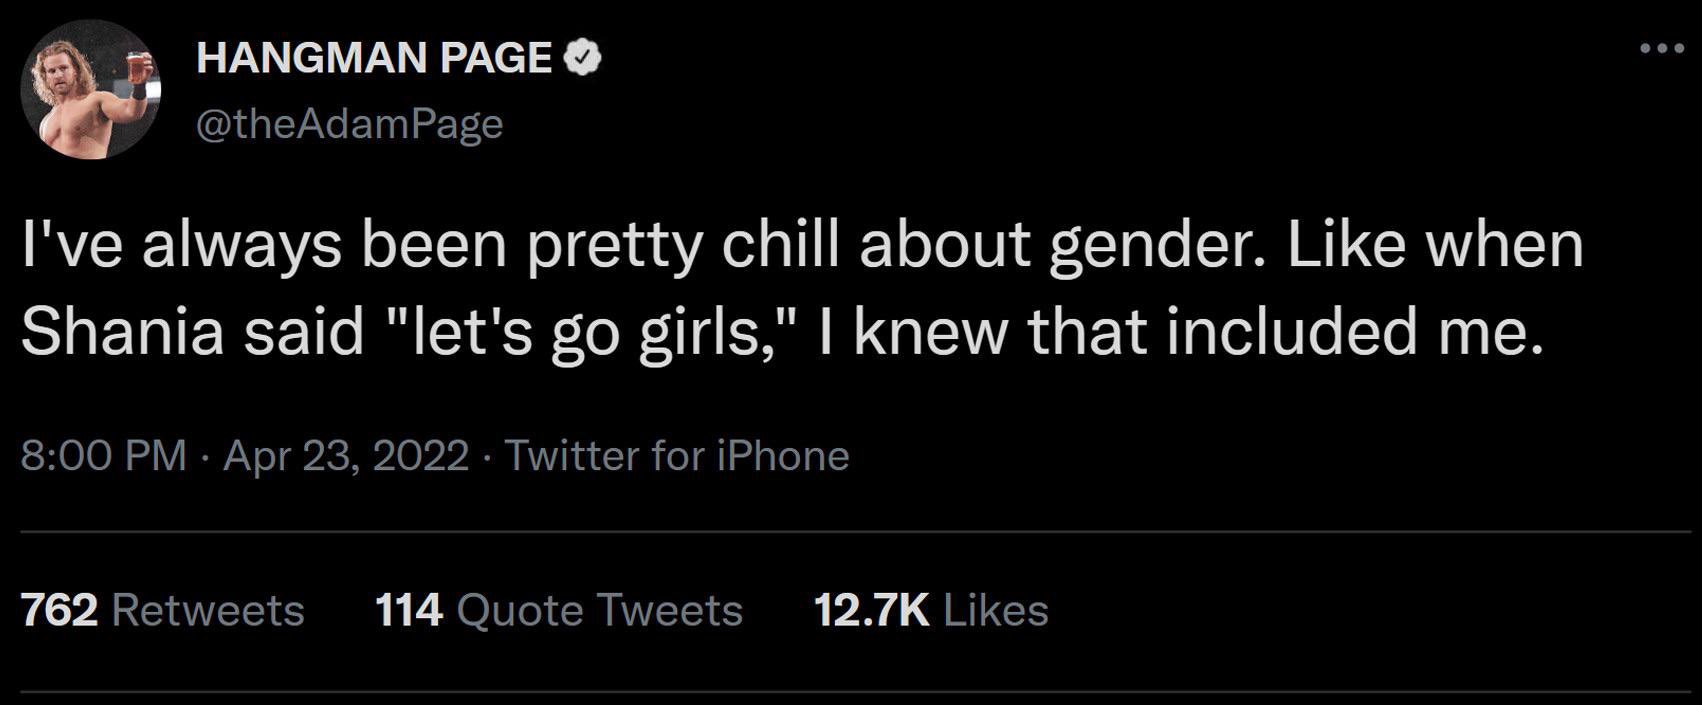The height and width of the screenshot is (705, 1702).
Task: Click the quoted "let's go girls," phrase
Action: tap(590, 332)
